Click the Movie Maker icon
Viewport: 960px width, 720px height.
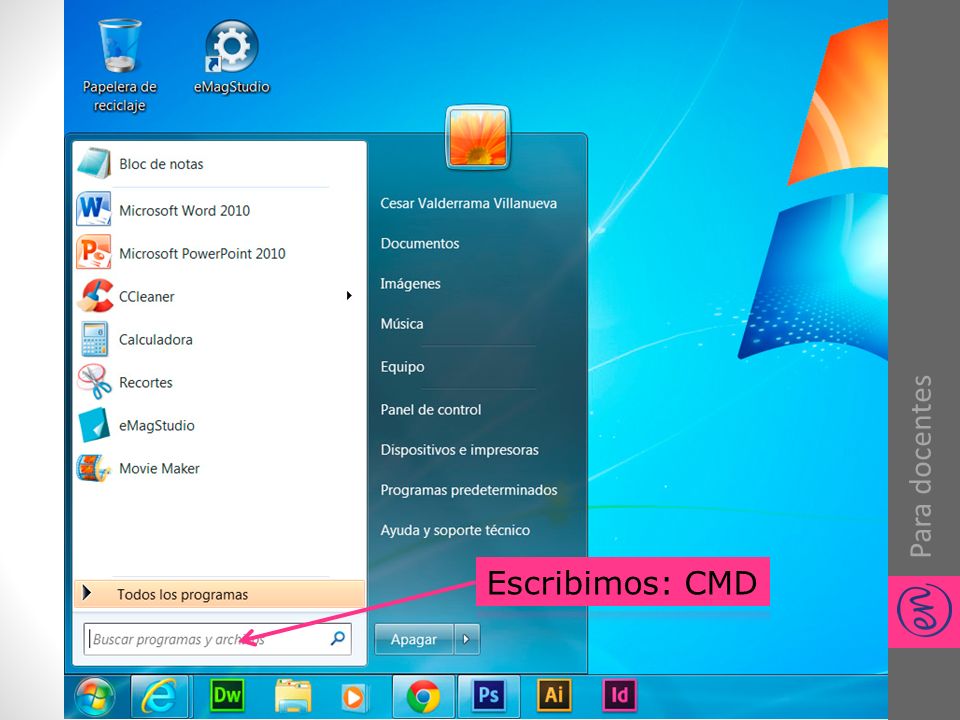(94, 468)
